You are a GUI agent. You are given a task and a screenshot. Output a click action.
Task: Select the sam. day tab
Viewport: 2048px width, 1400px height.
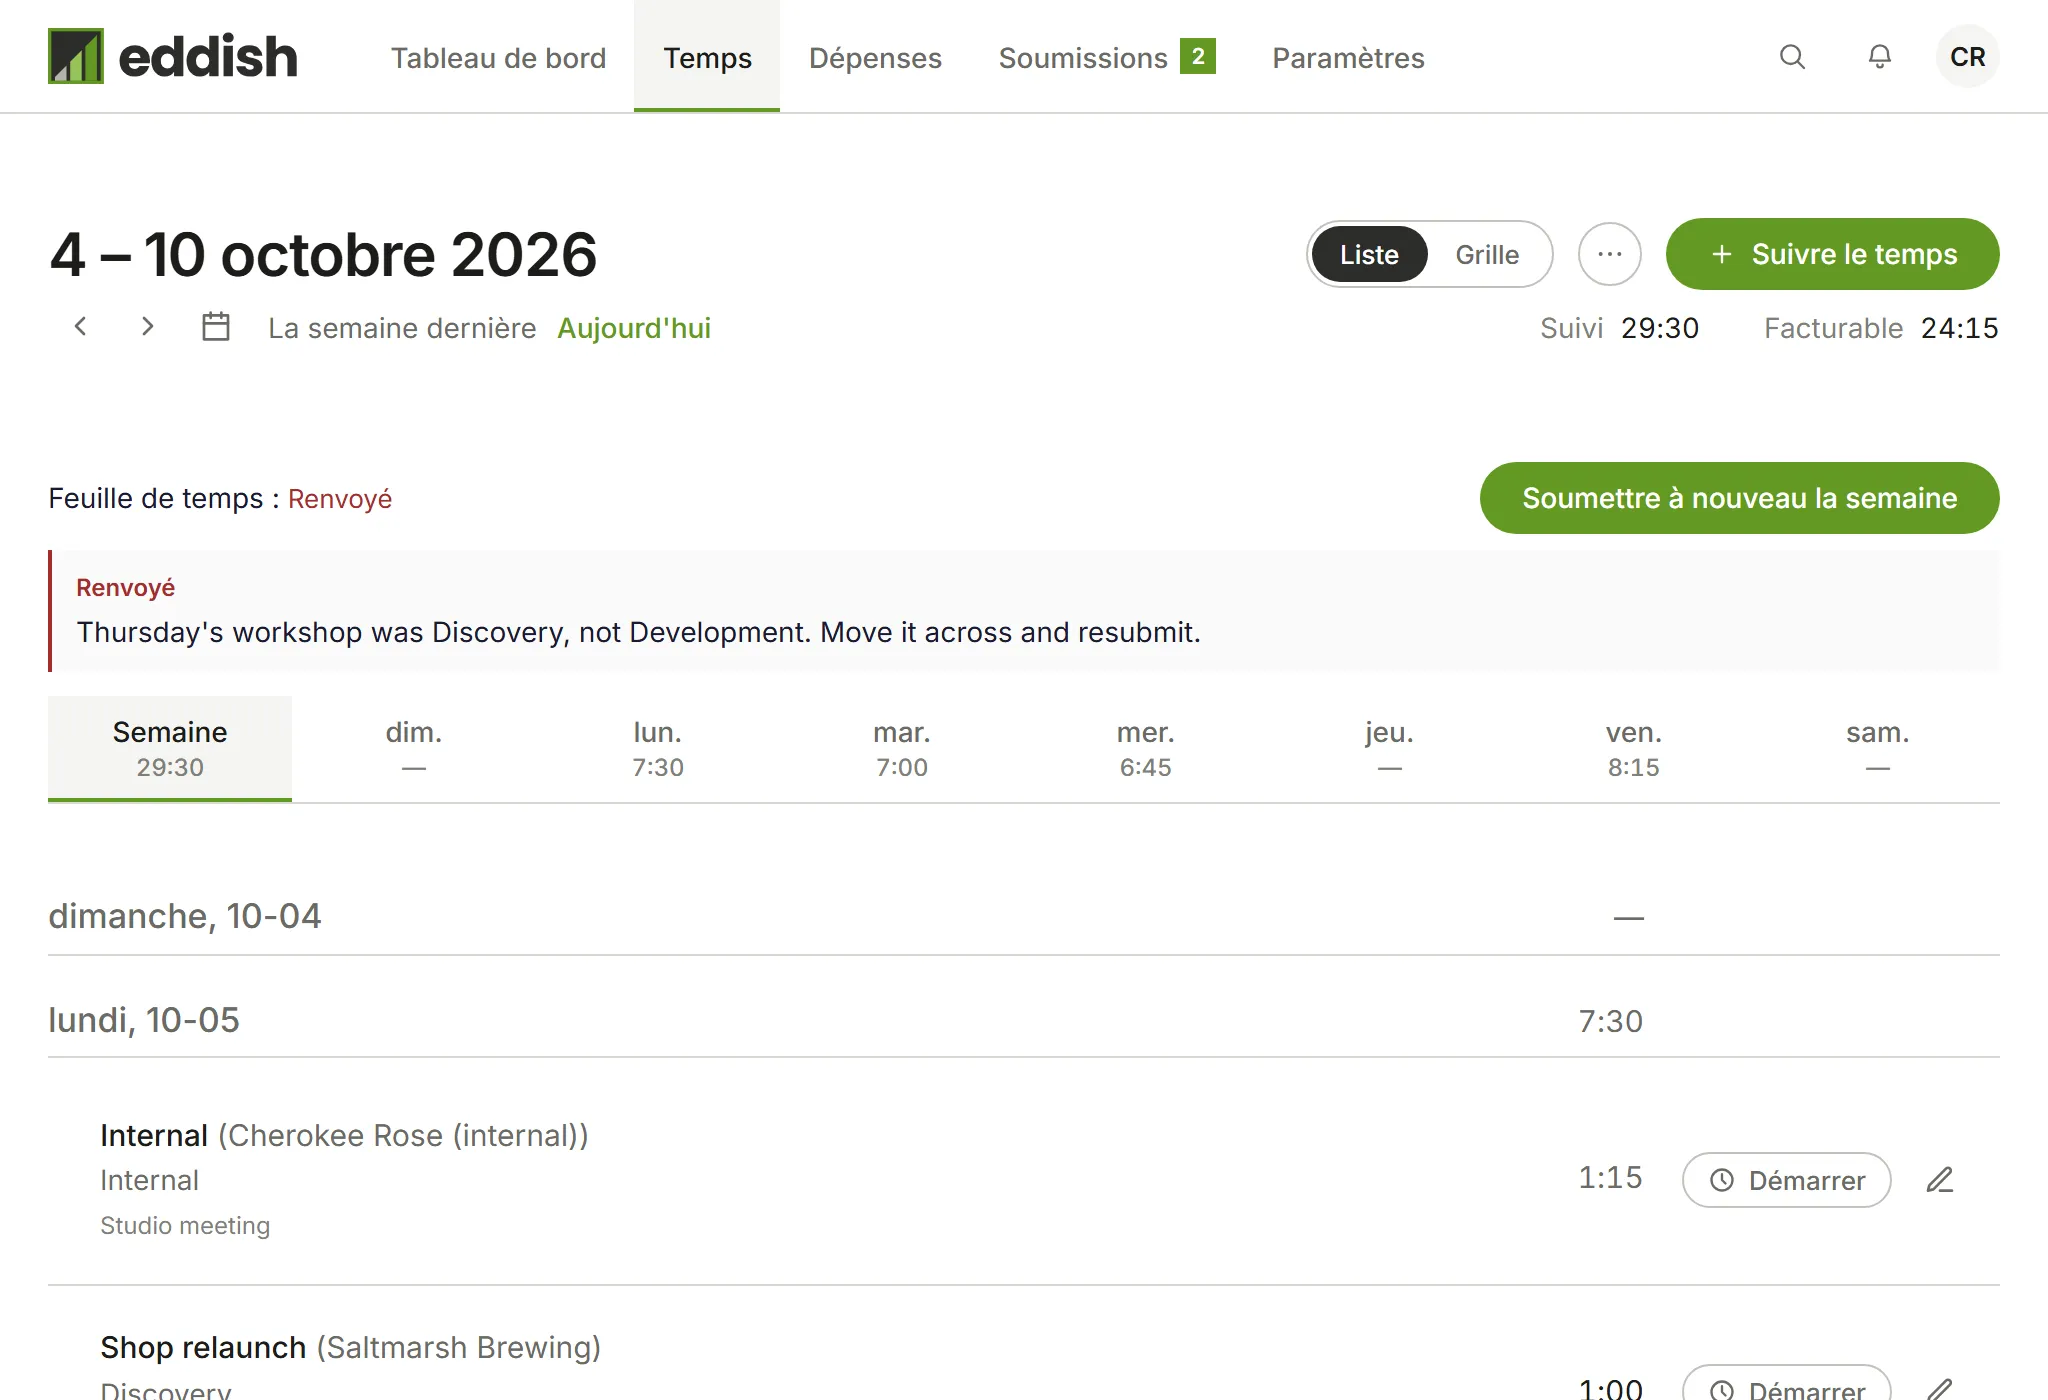(1878, 748)
